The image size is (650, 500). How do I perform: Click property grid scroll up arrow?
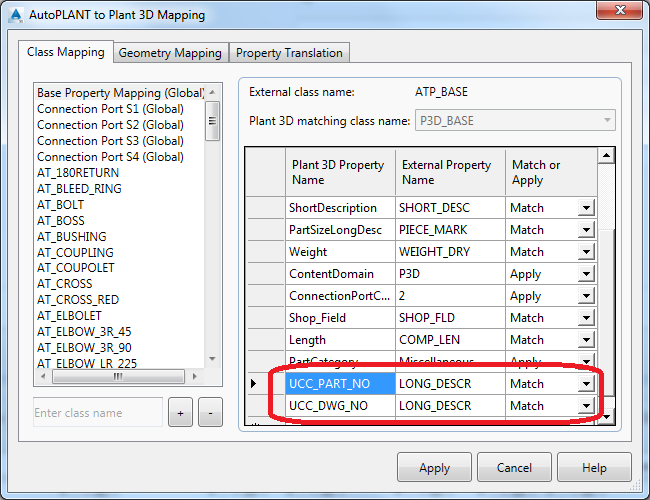[606, 155]
